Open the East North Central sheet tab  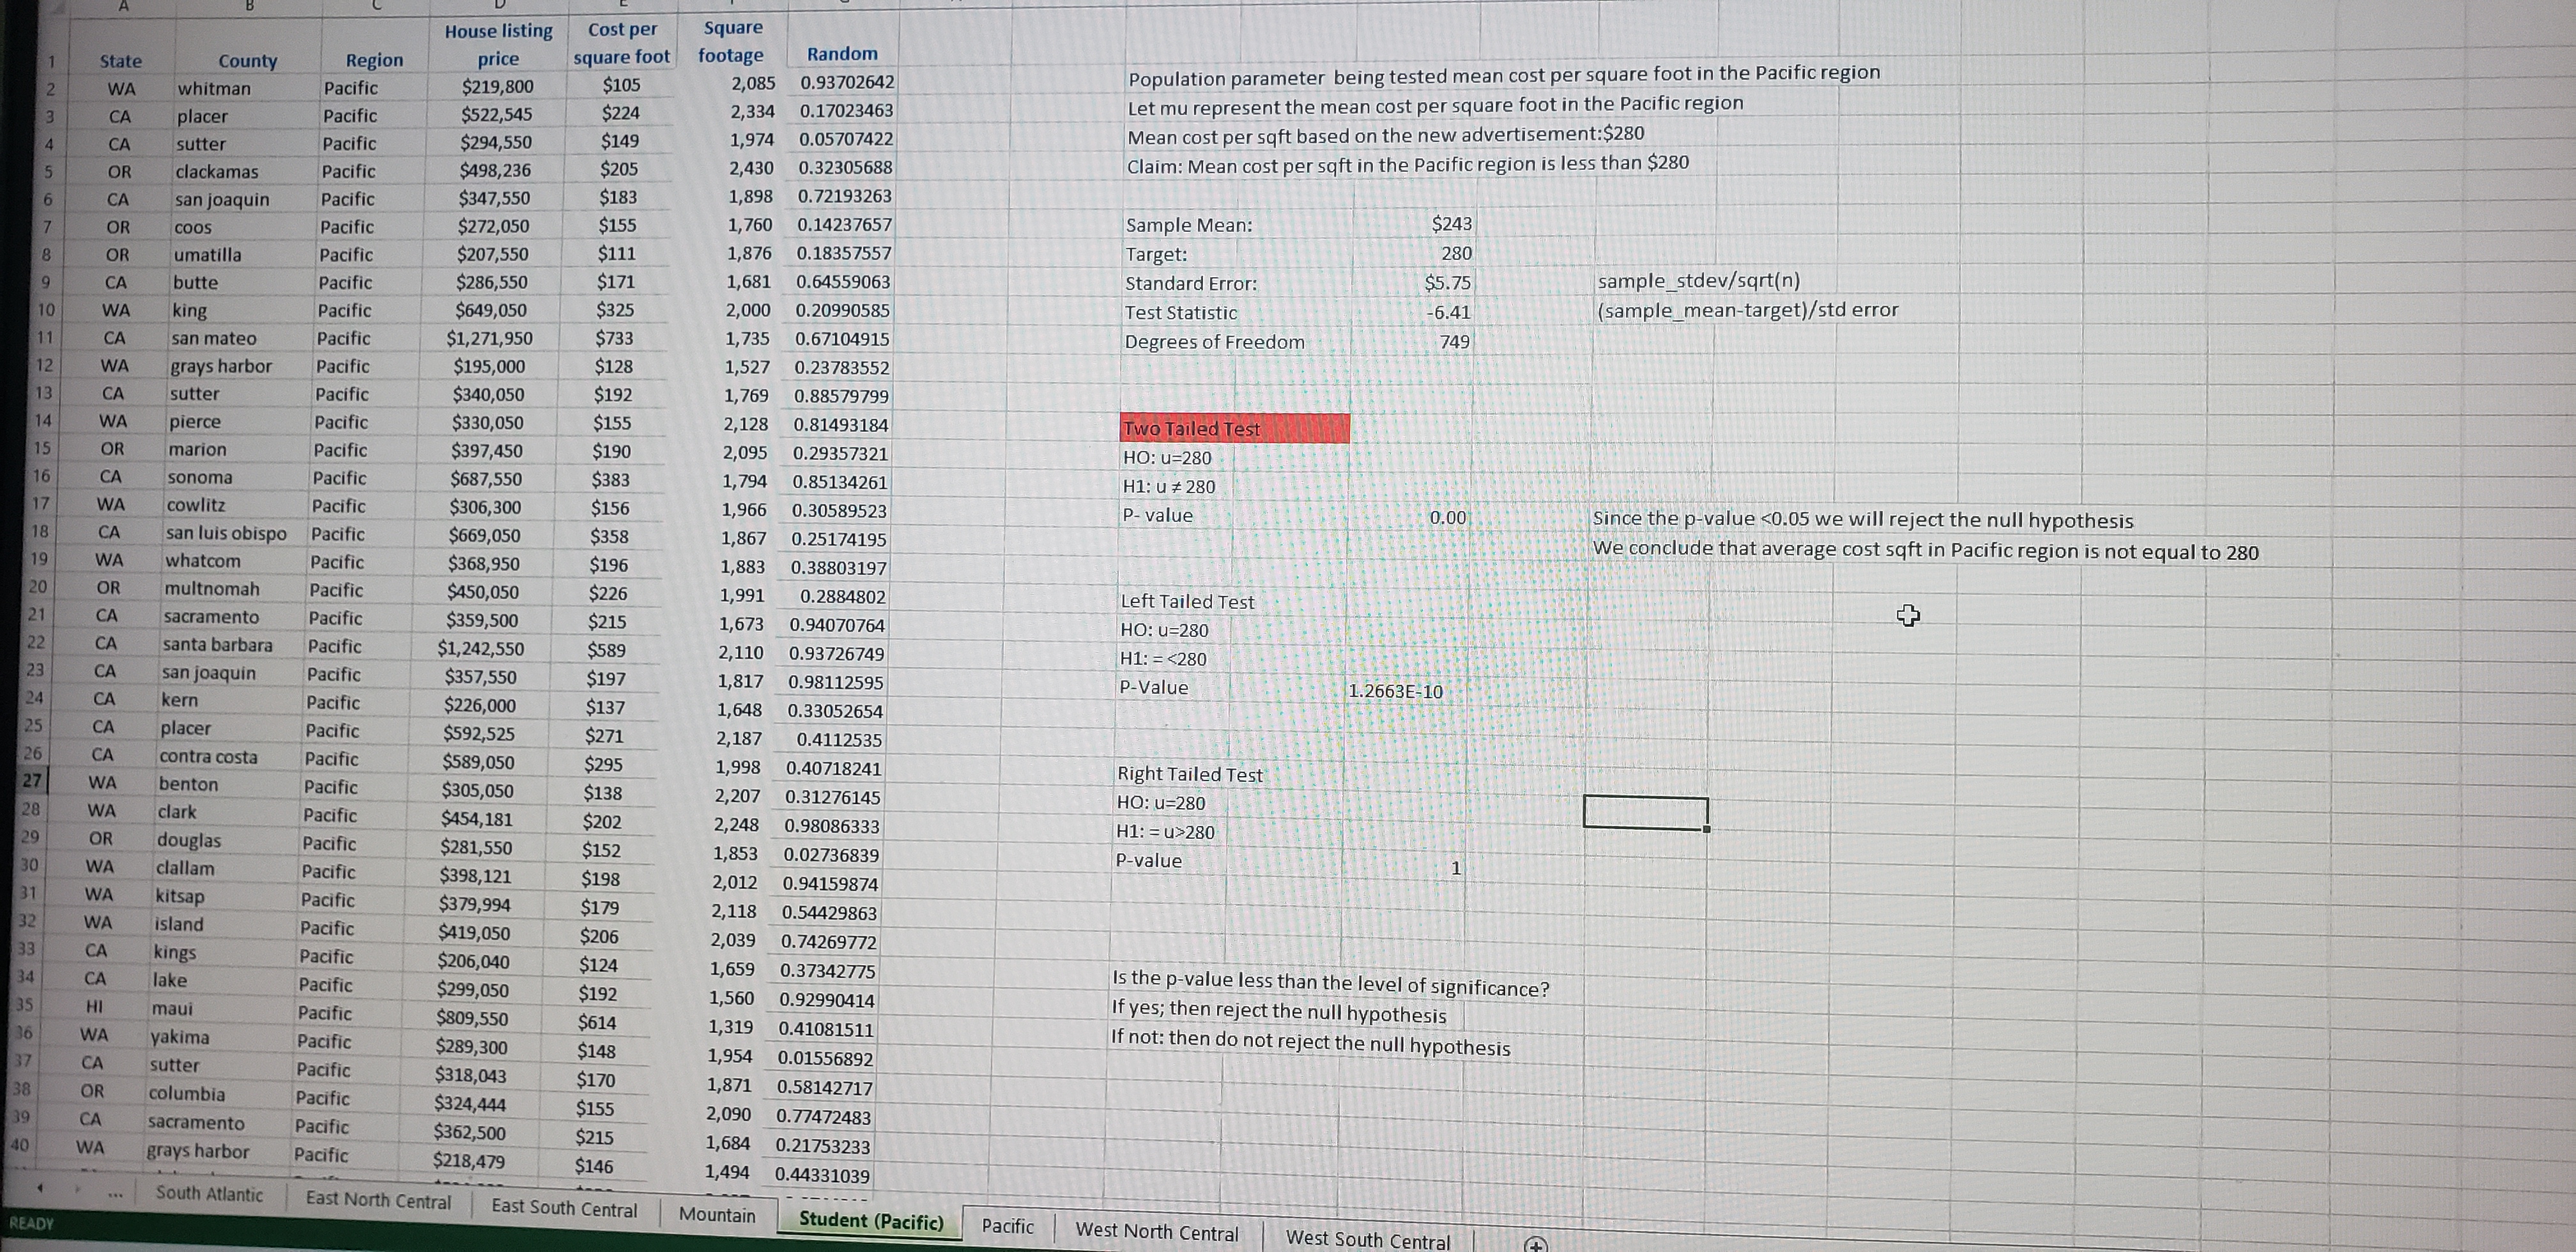tap(378, 1200)
